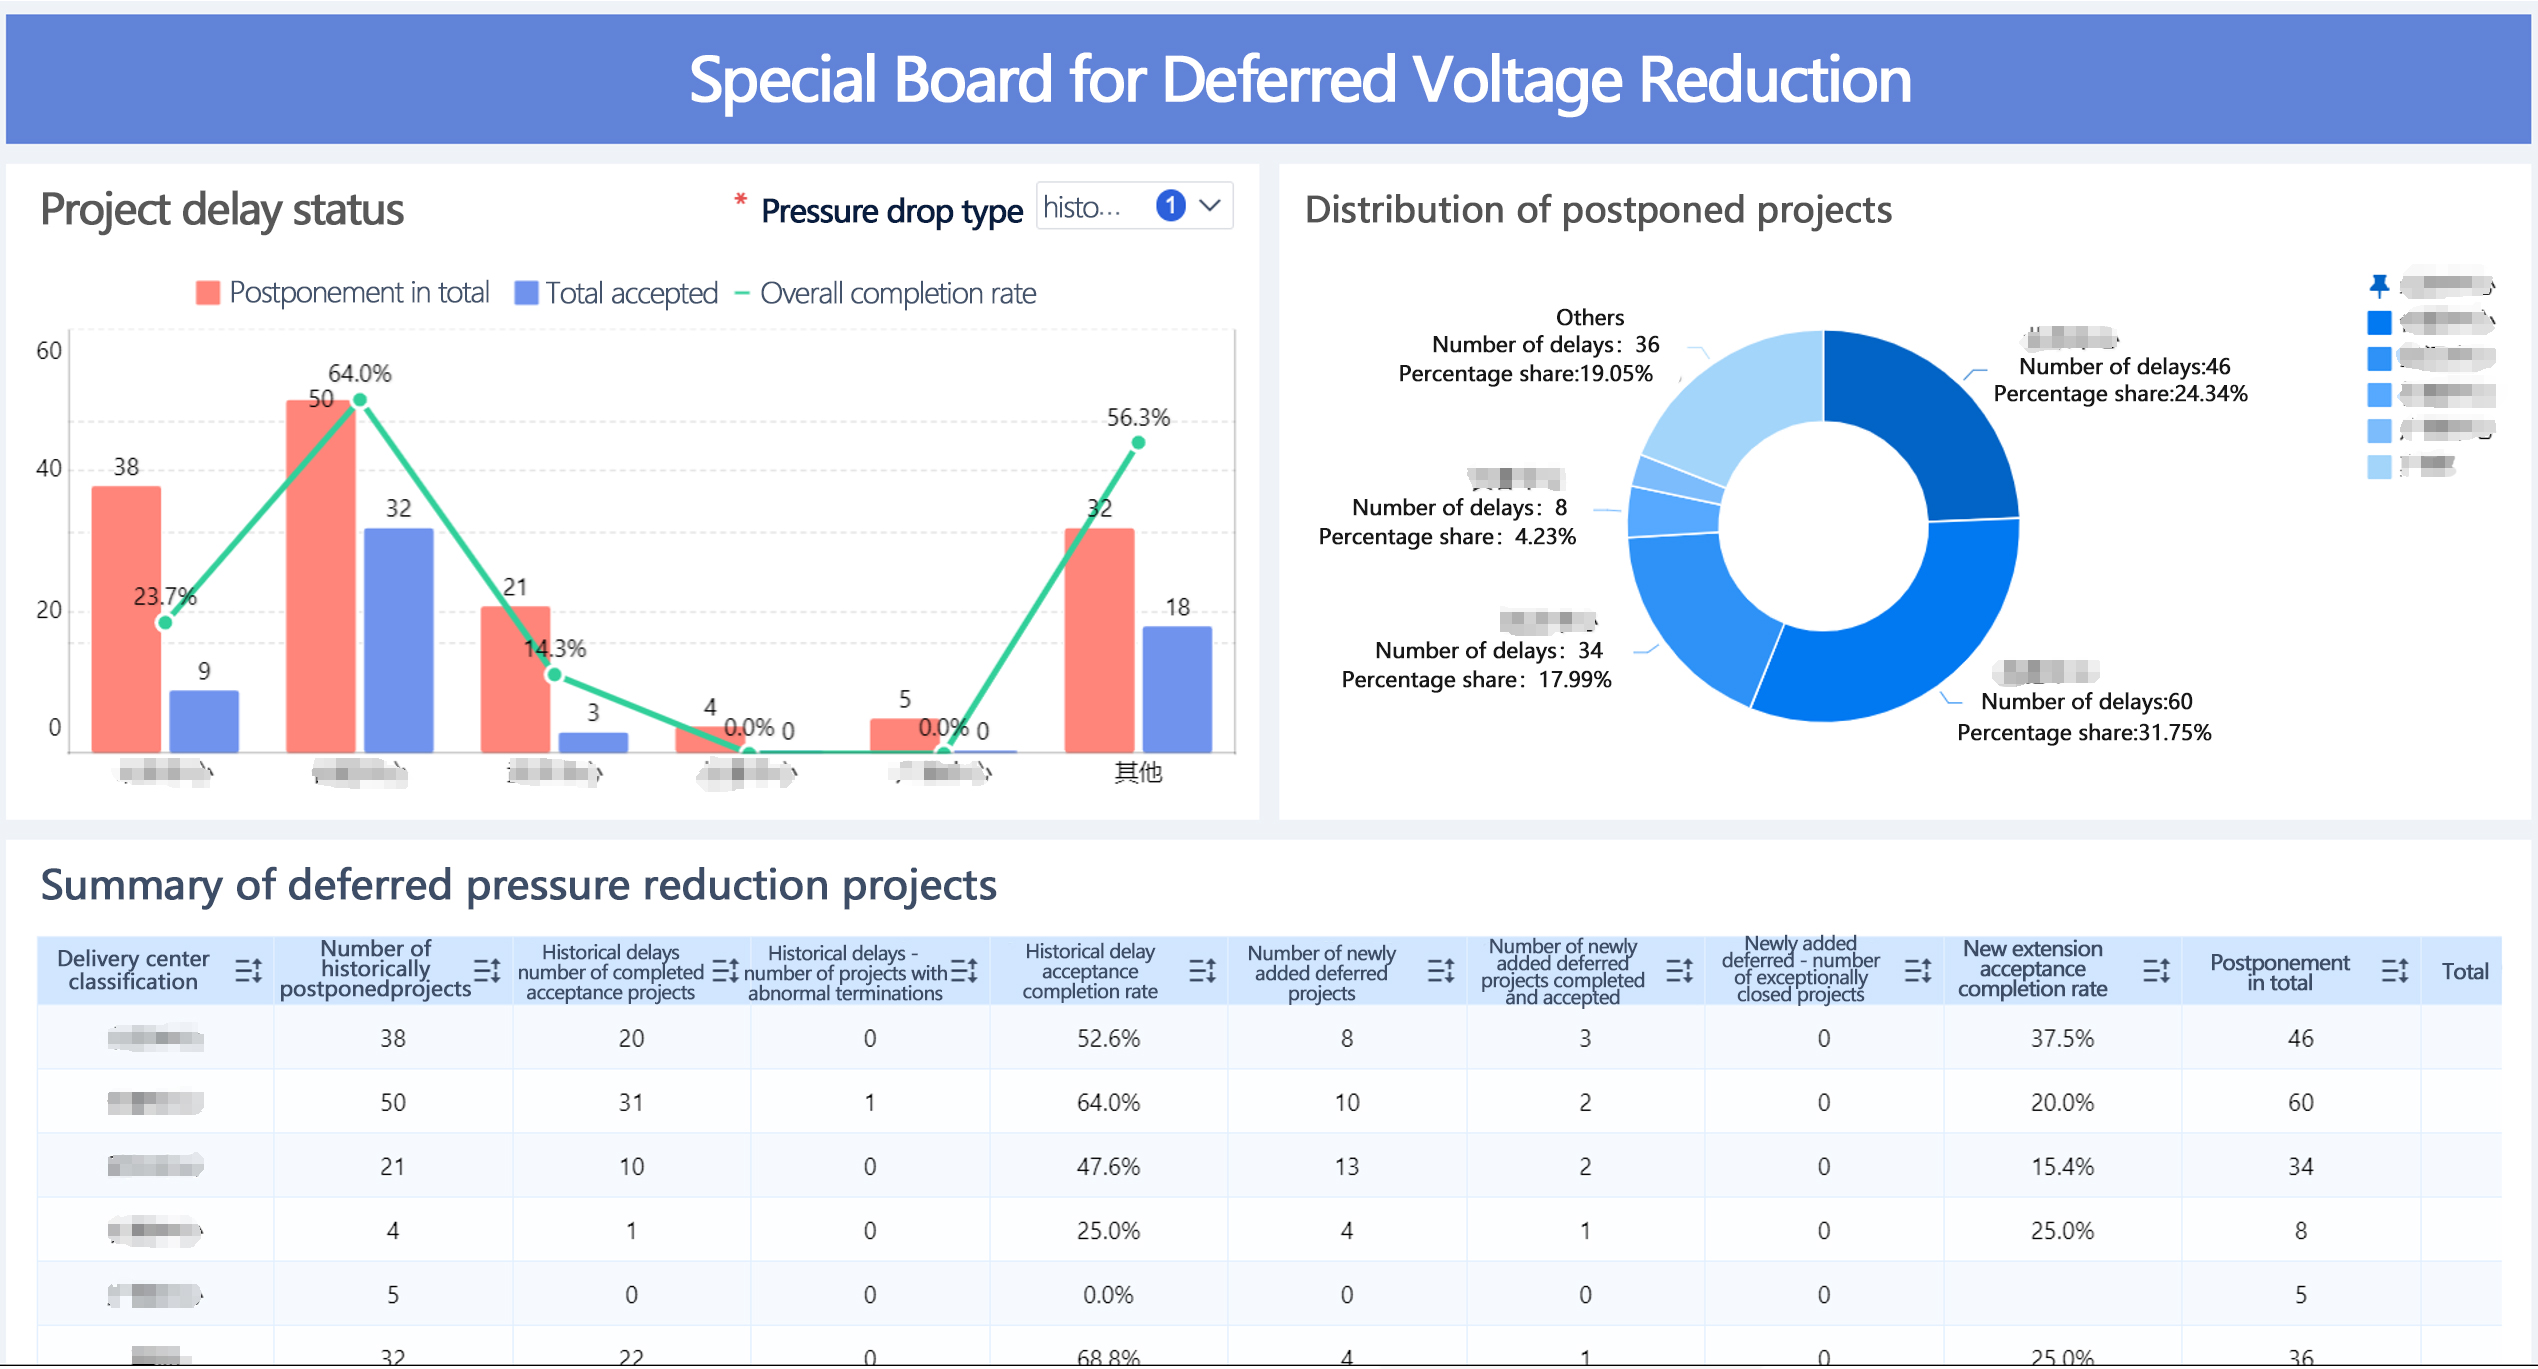Toggle Postponement in total legend series
The height and width of the screenshot is (1369, 2538).
pyautogui.click(x=342, y=293)
